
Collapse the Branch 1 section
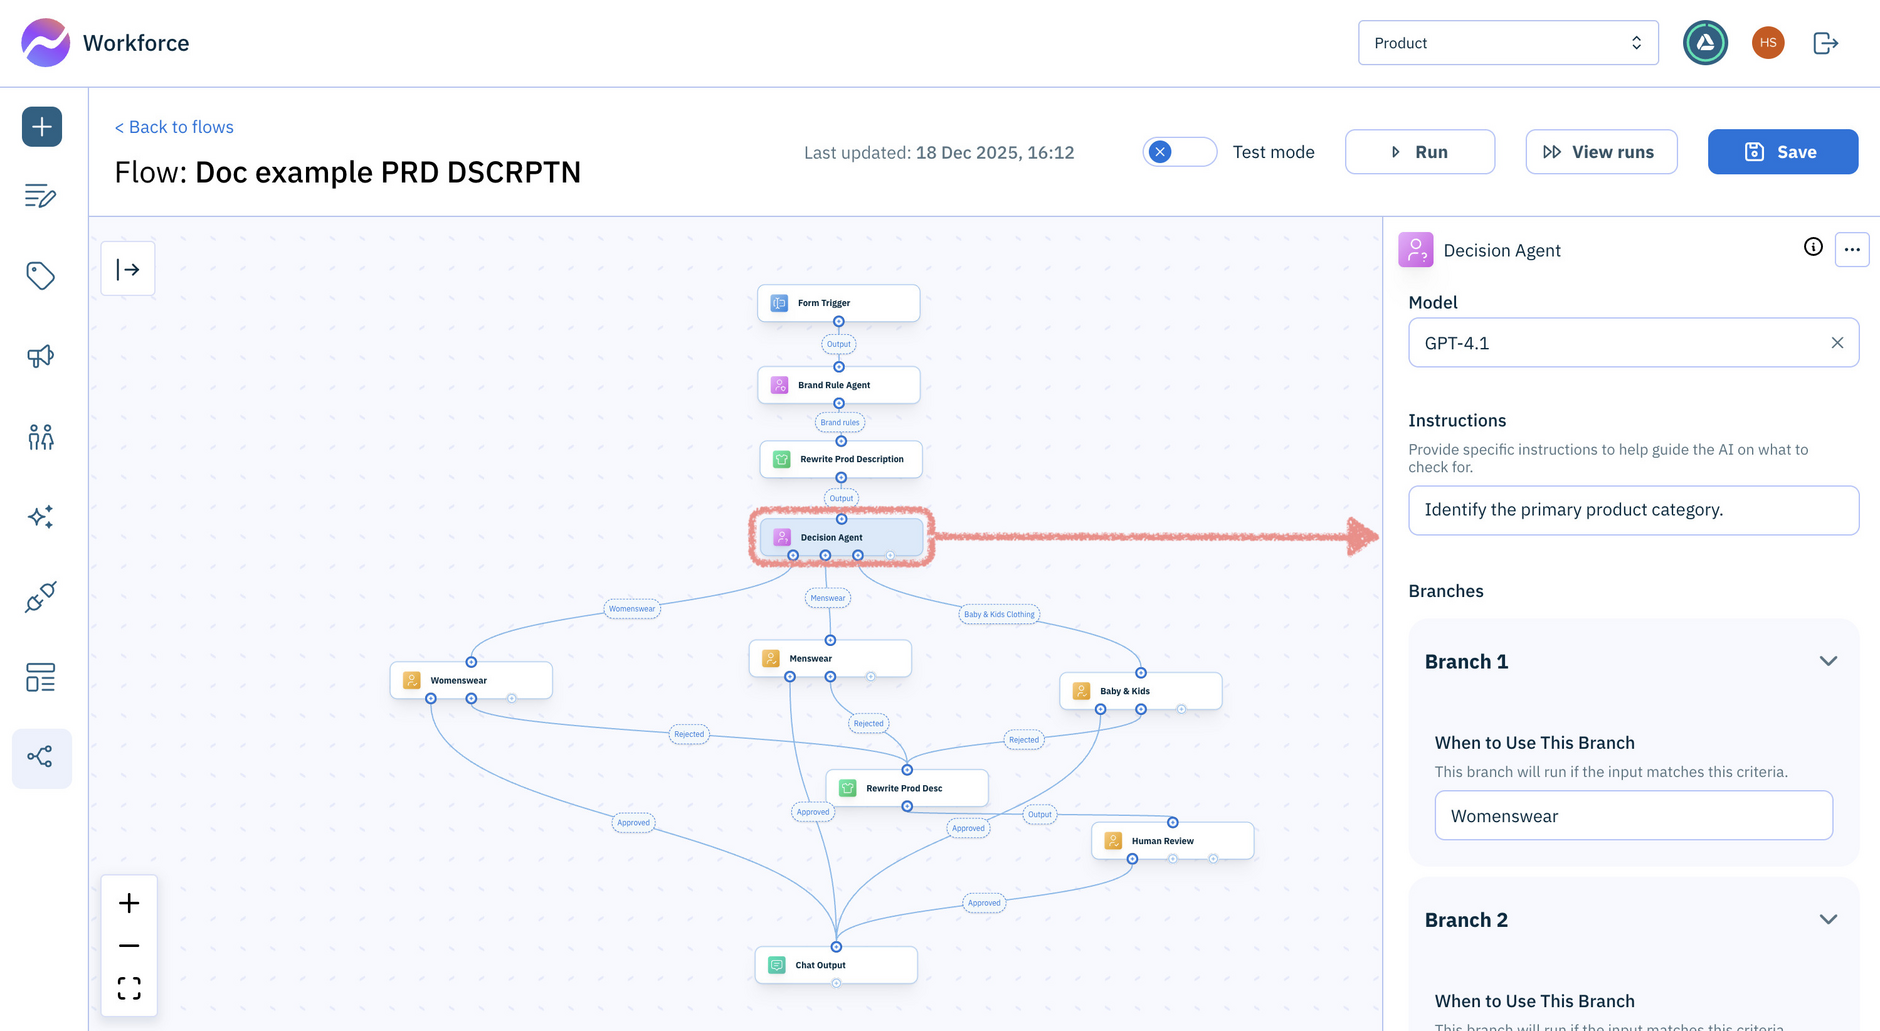1828,661
